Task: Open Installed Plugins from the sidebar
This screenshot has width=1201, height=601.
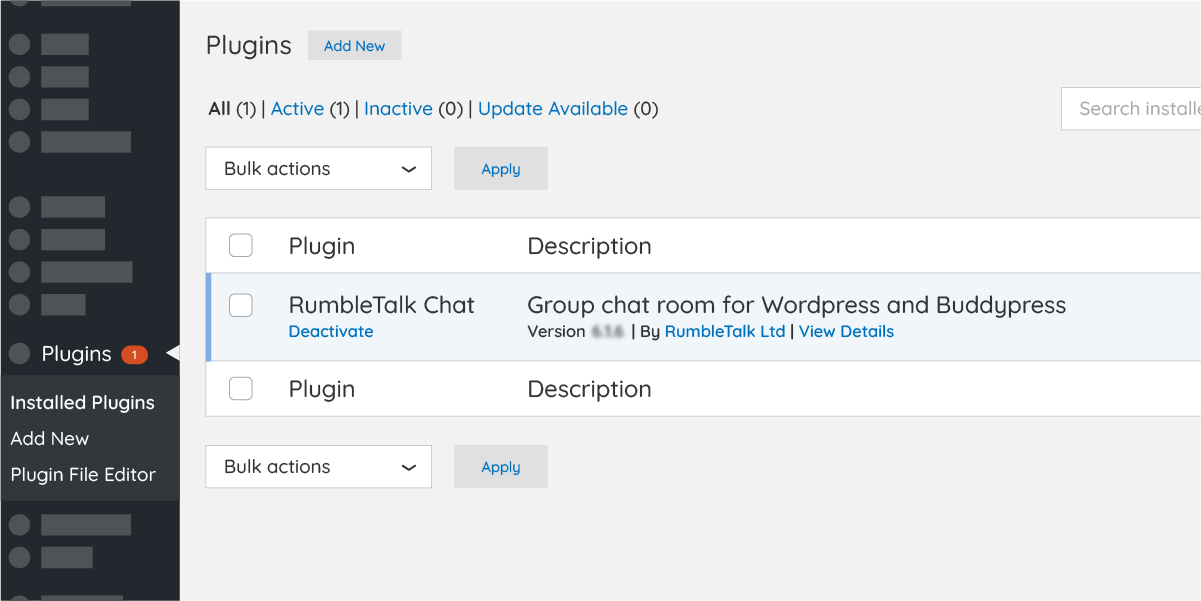Action: tap(82, 402)
